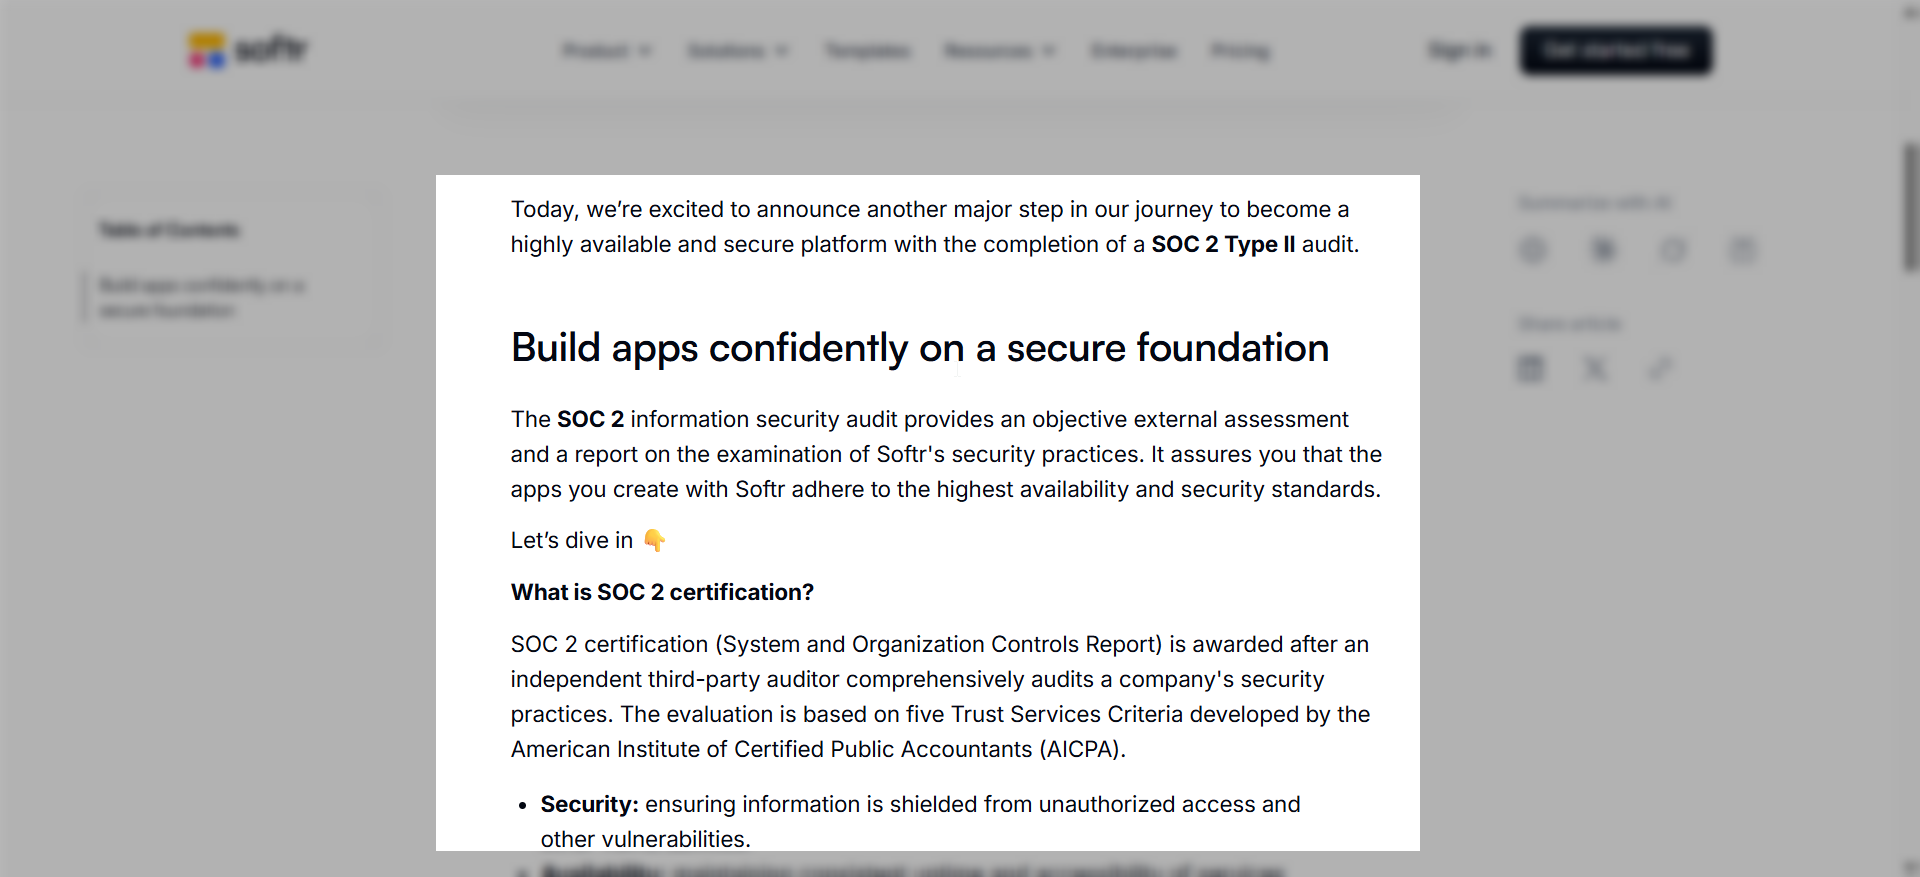
Task: Open the Enterprise page
Action: click(x=1134, y=51)
